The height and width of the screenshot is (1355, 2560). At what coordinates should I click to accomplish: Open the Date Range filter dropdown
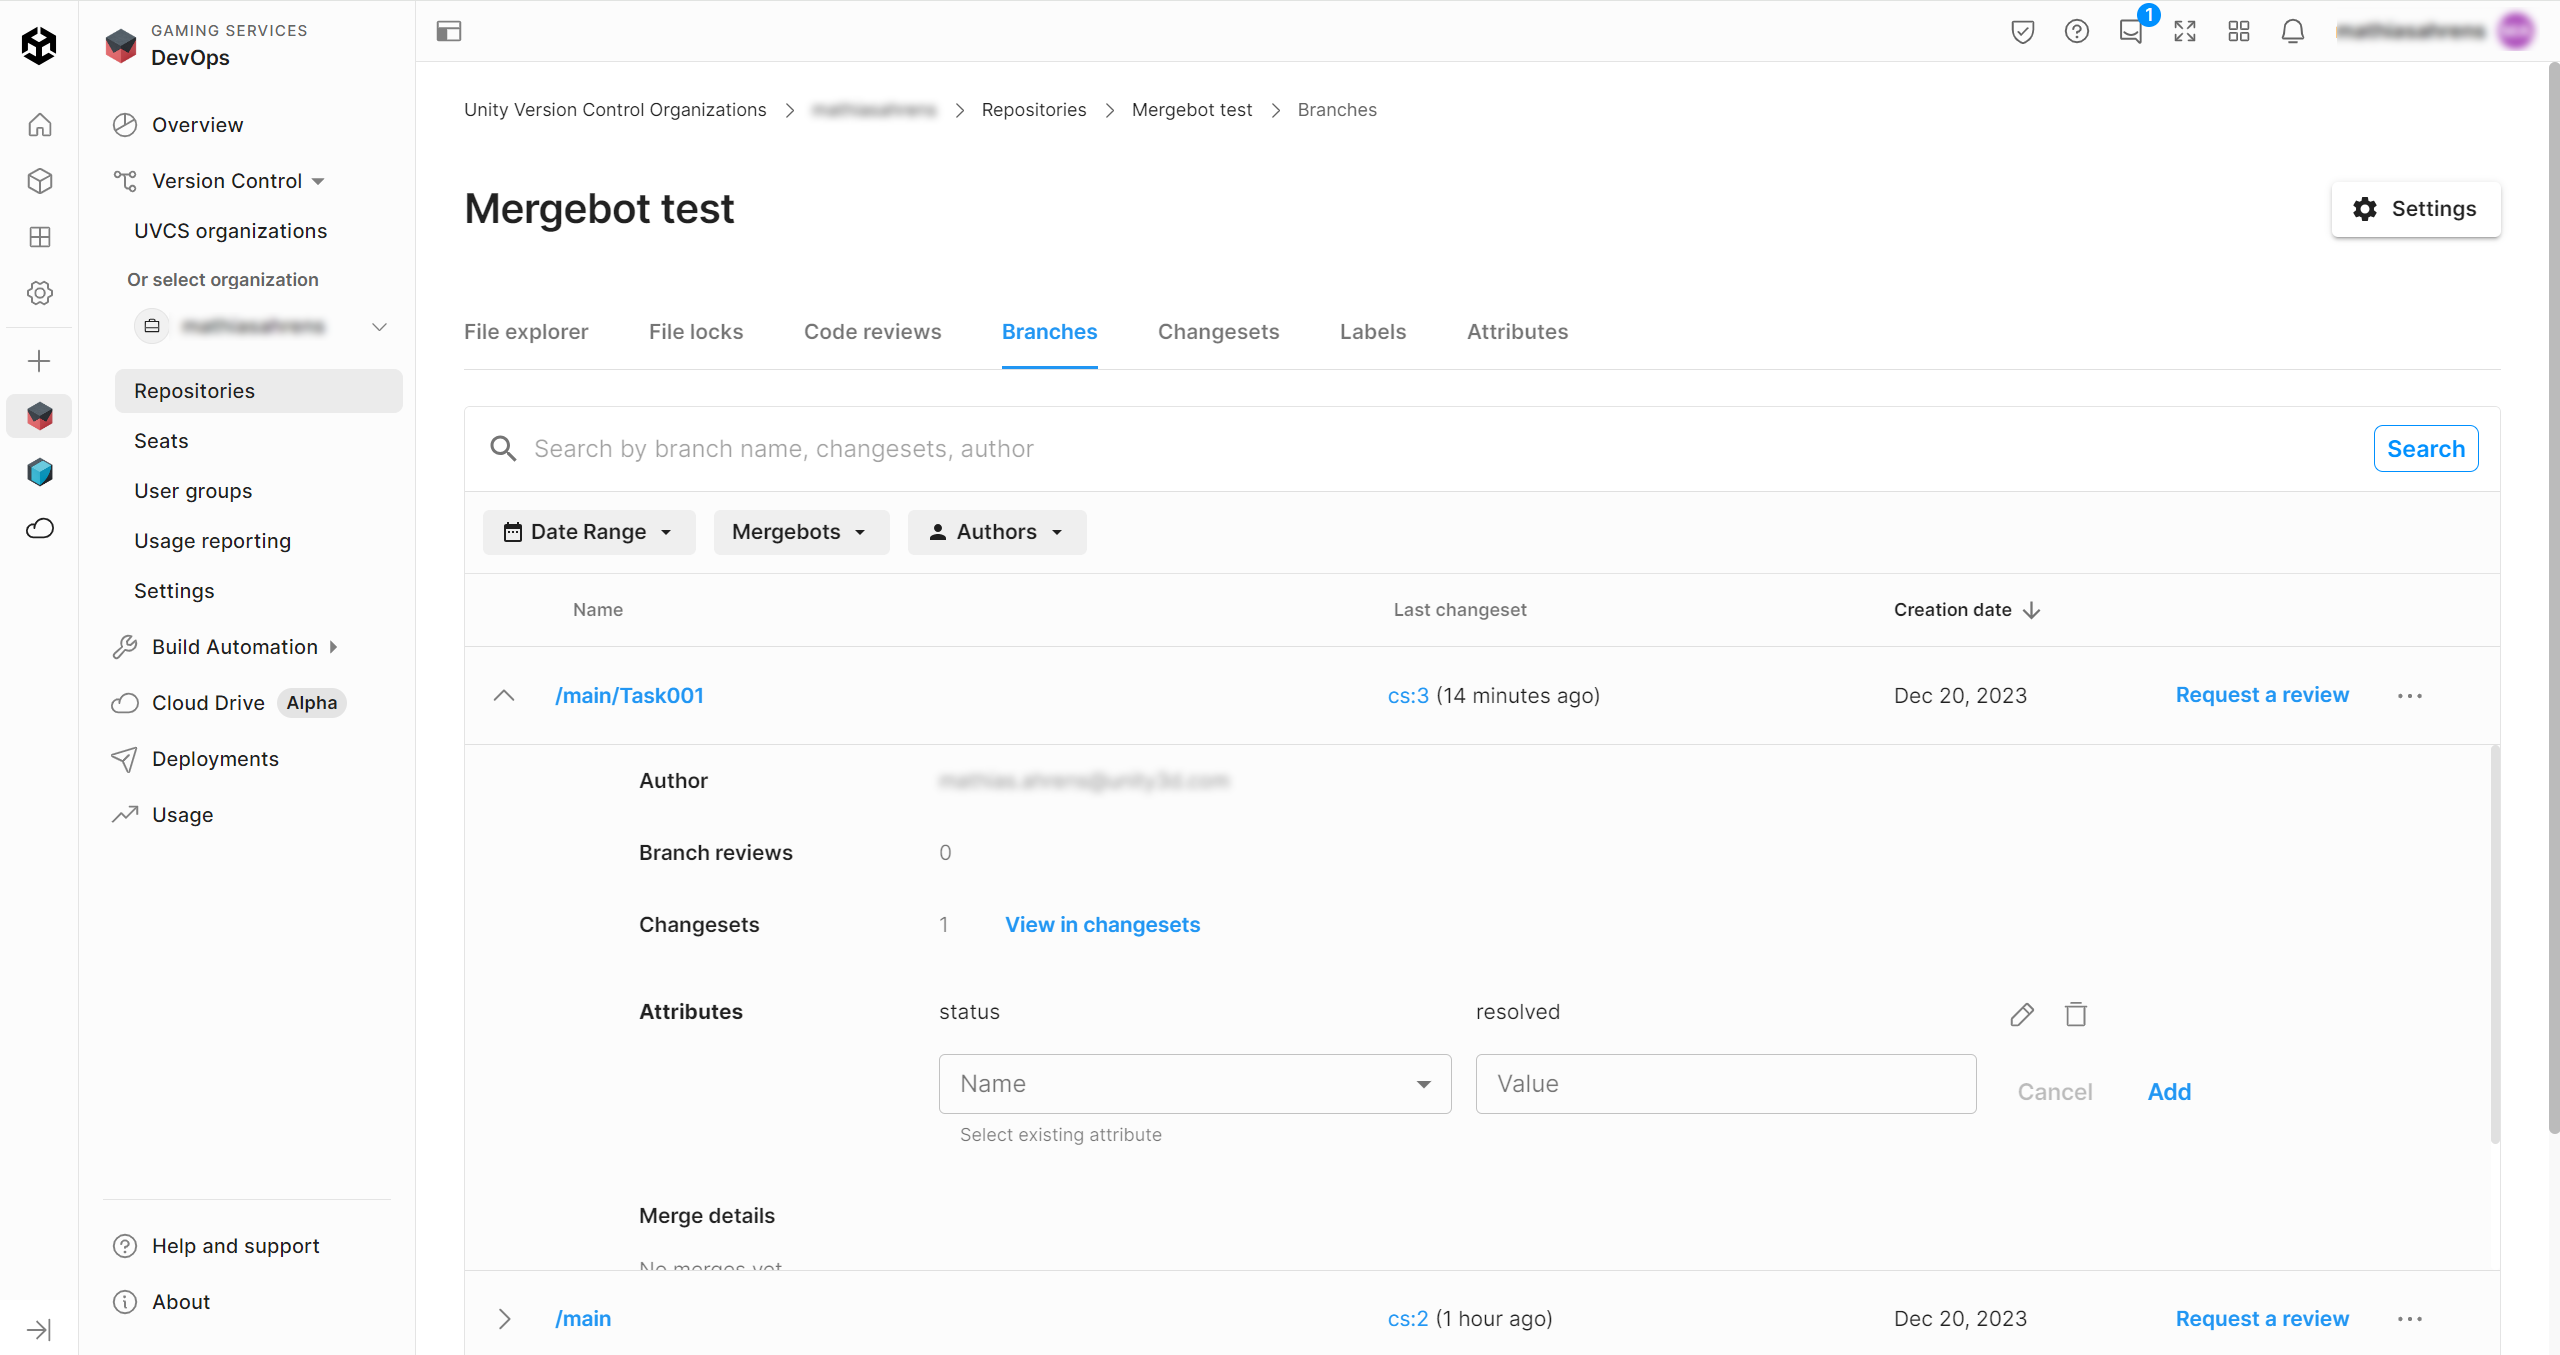(x=588, y=532)
